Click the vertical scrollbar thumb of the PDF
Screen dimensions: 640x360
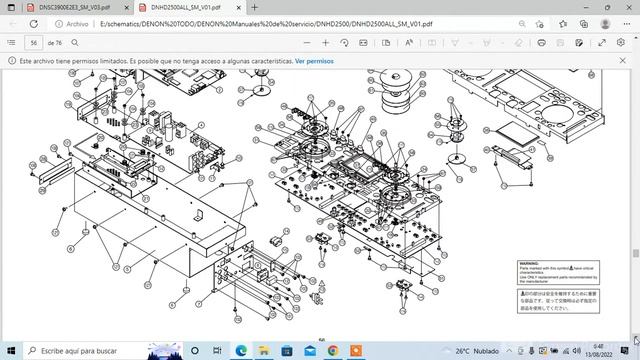(636, 253)
